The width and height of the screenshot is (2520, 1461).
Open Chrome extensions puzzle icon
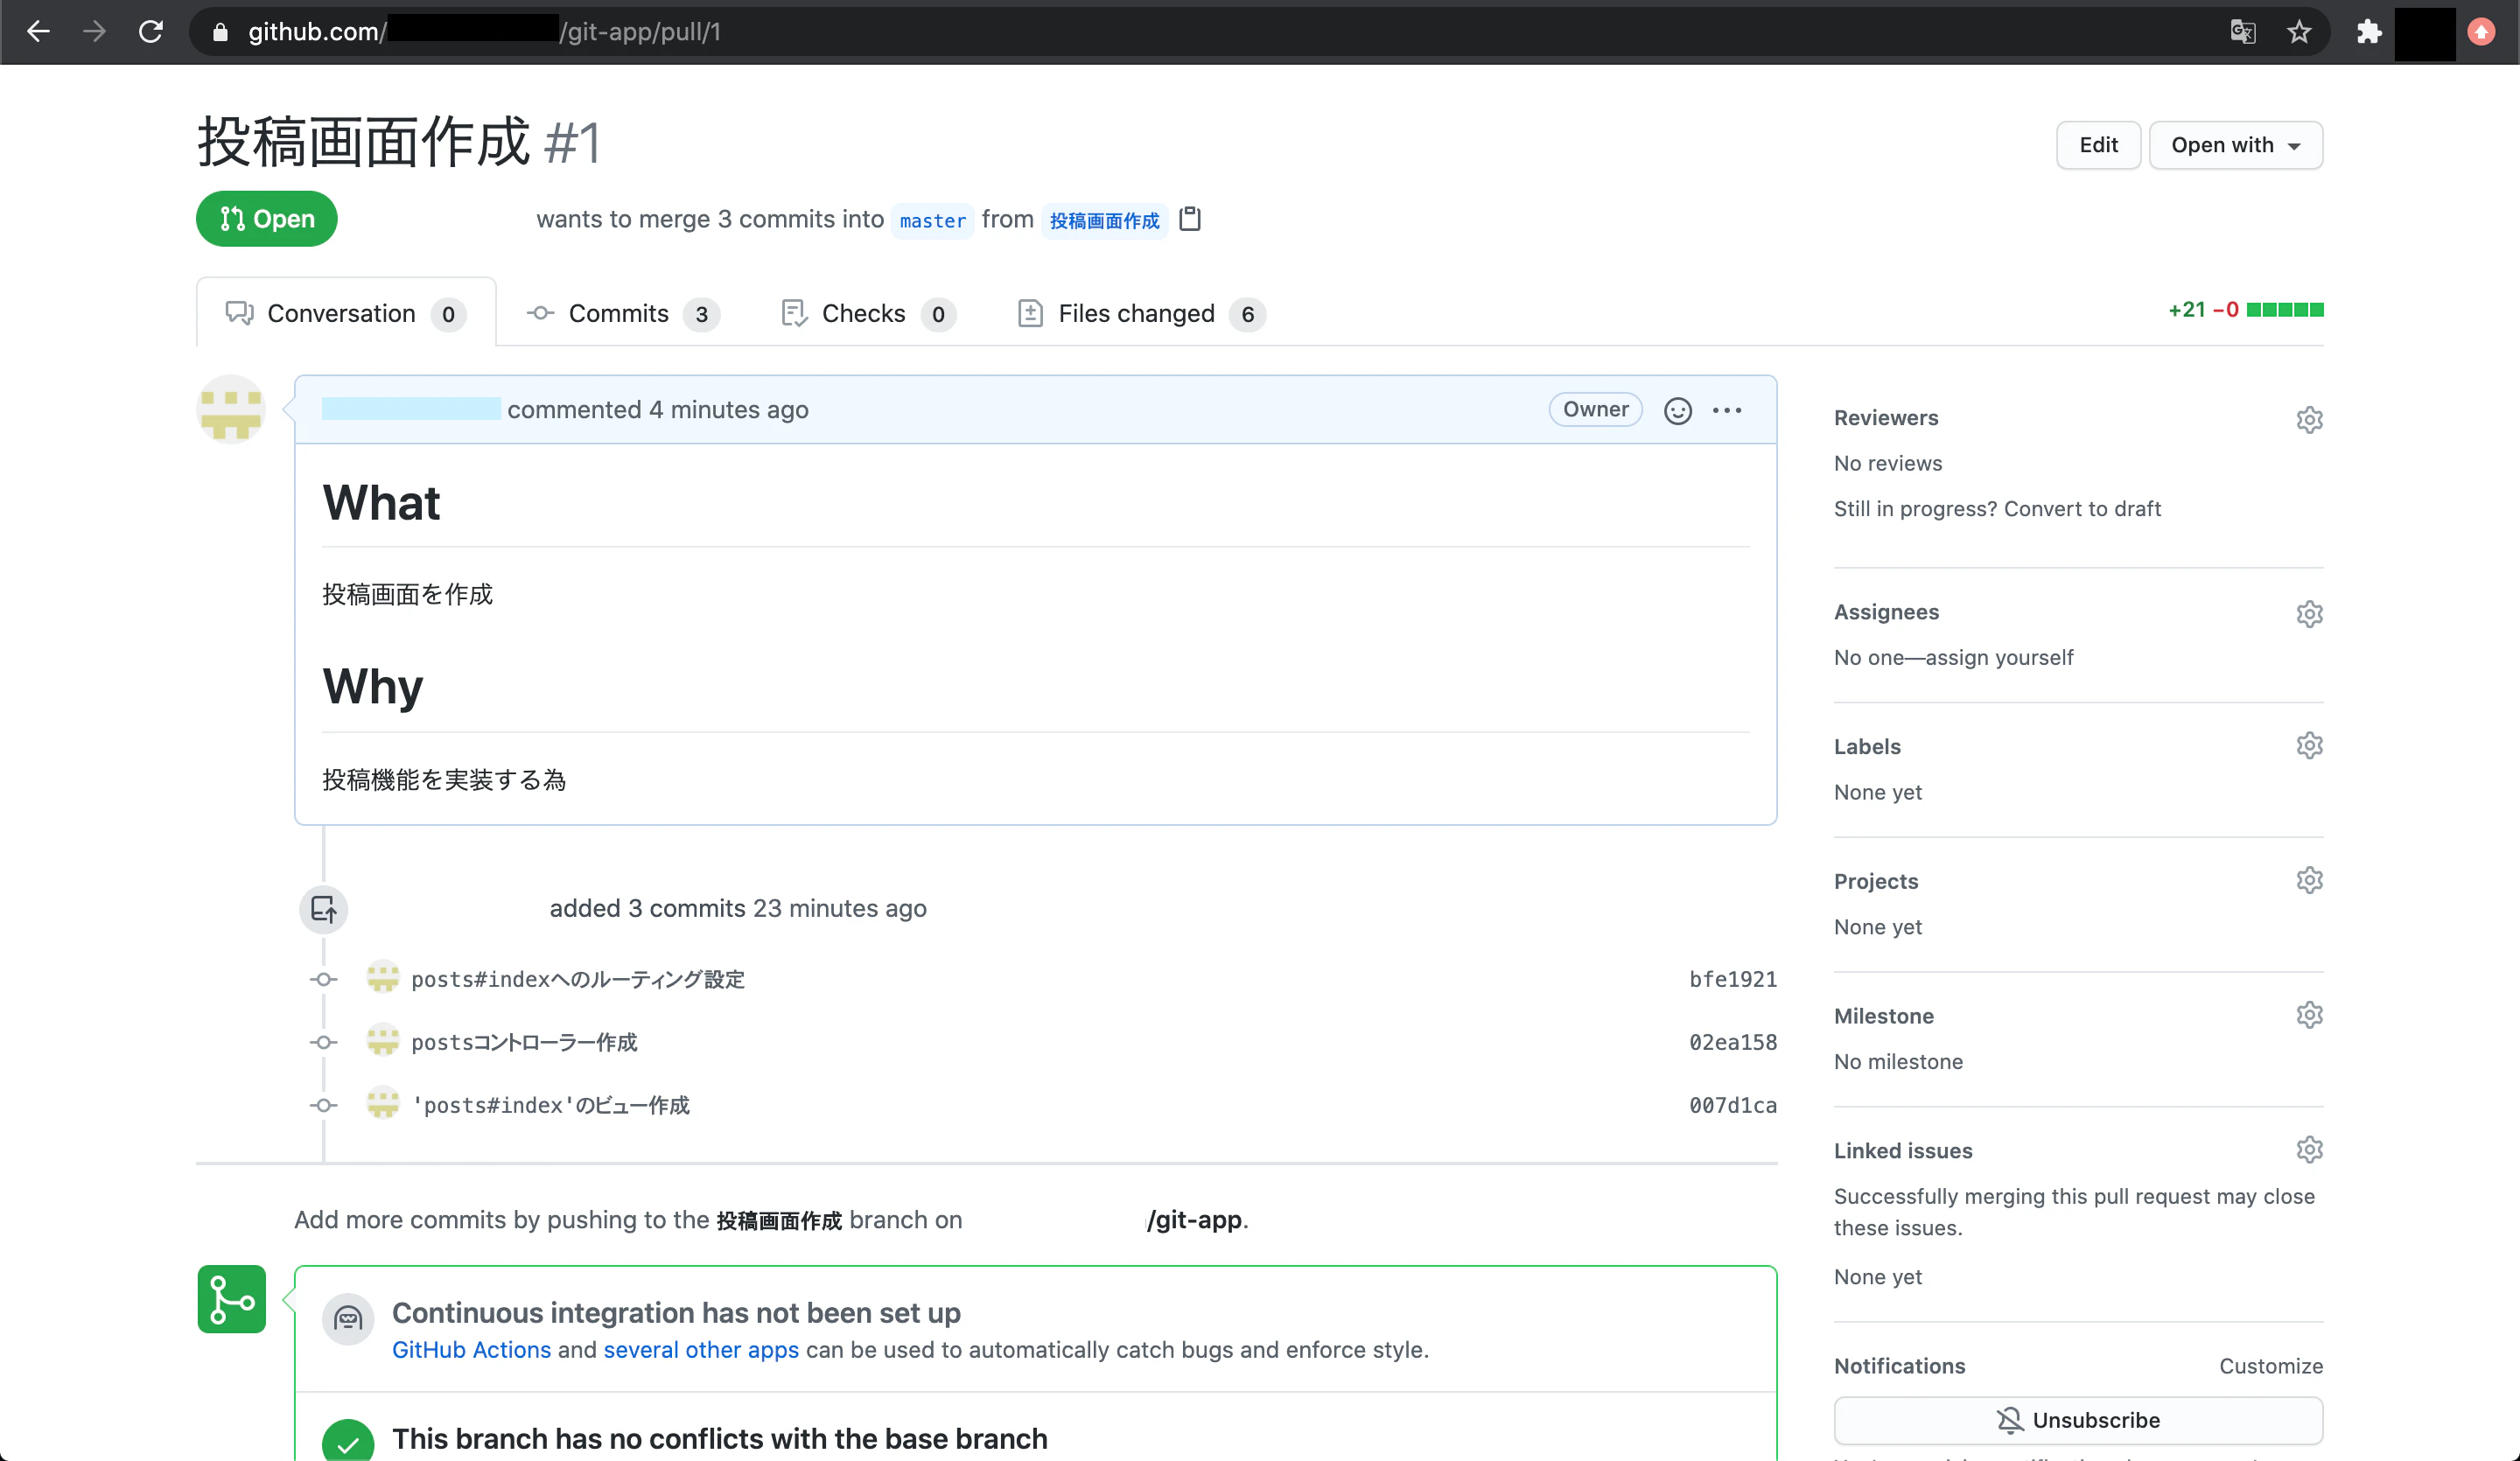(2368, 32)
